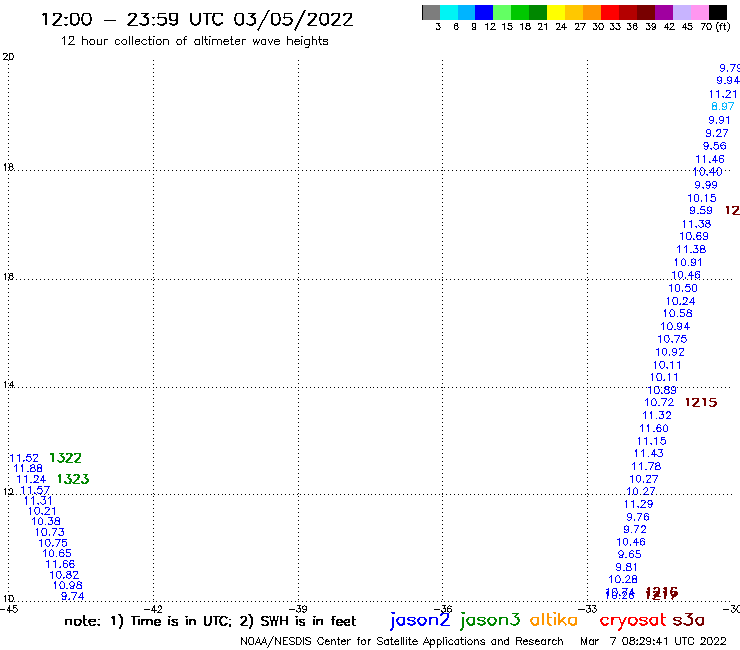Click the gray swatch in the color scale
This screenshot has width=740, height=650.
[431, 12]
